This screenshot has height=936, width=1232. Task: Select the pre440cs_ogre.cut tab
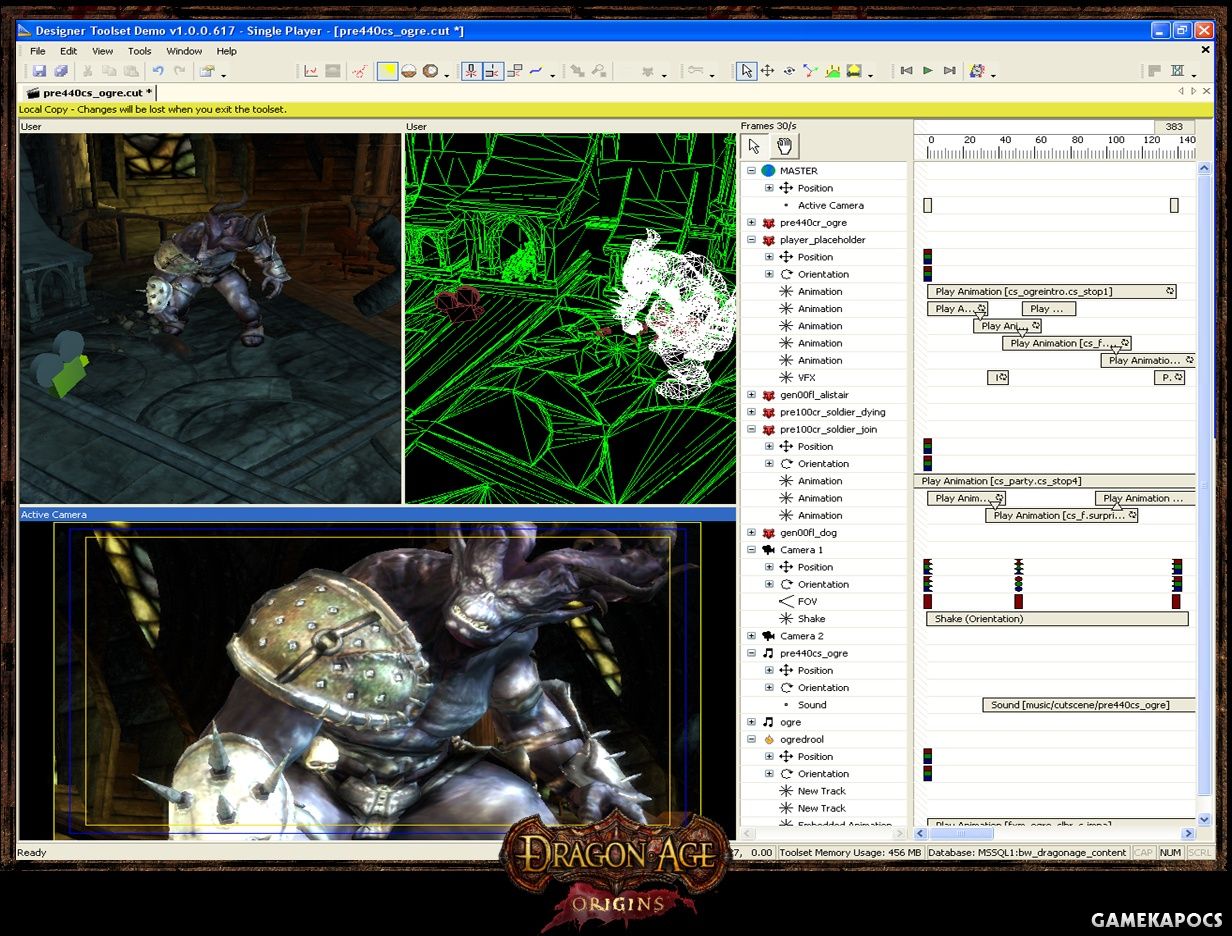coord(89,93)
